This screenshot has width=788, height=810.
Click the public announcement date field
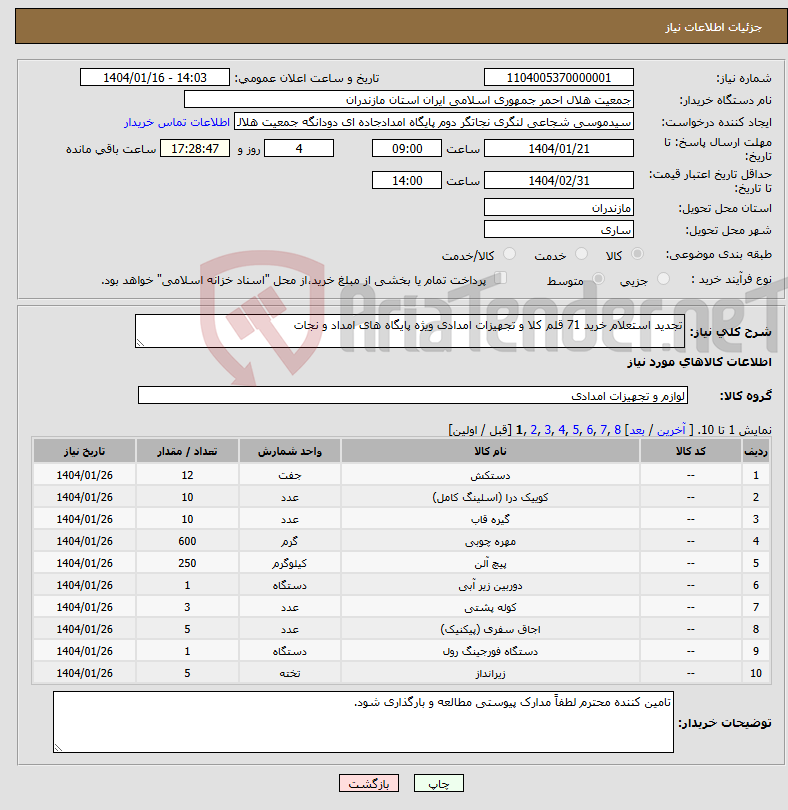pos(154,77)
